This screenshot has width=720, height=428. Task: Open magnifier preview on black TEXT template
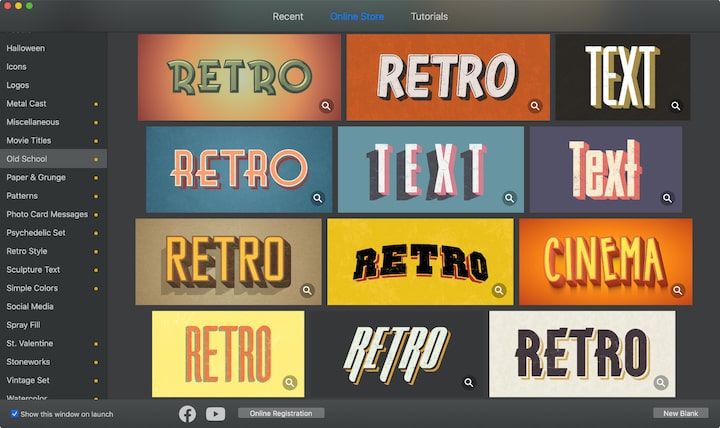click(x=675, y=106)
